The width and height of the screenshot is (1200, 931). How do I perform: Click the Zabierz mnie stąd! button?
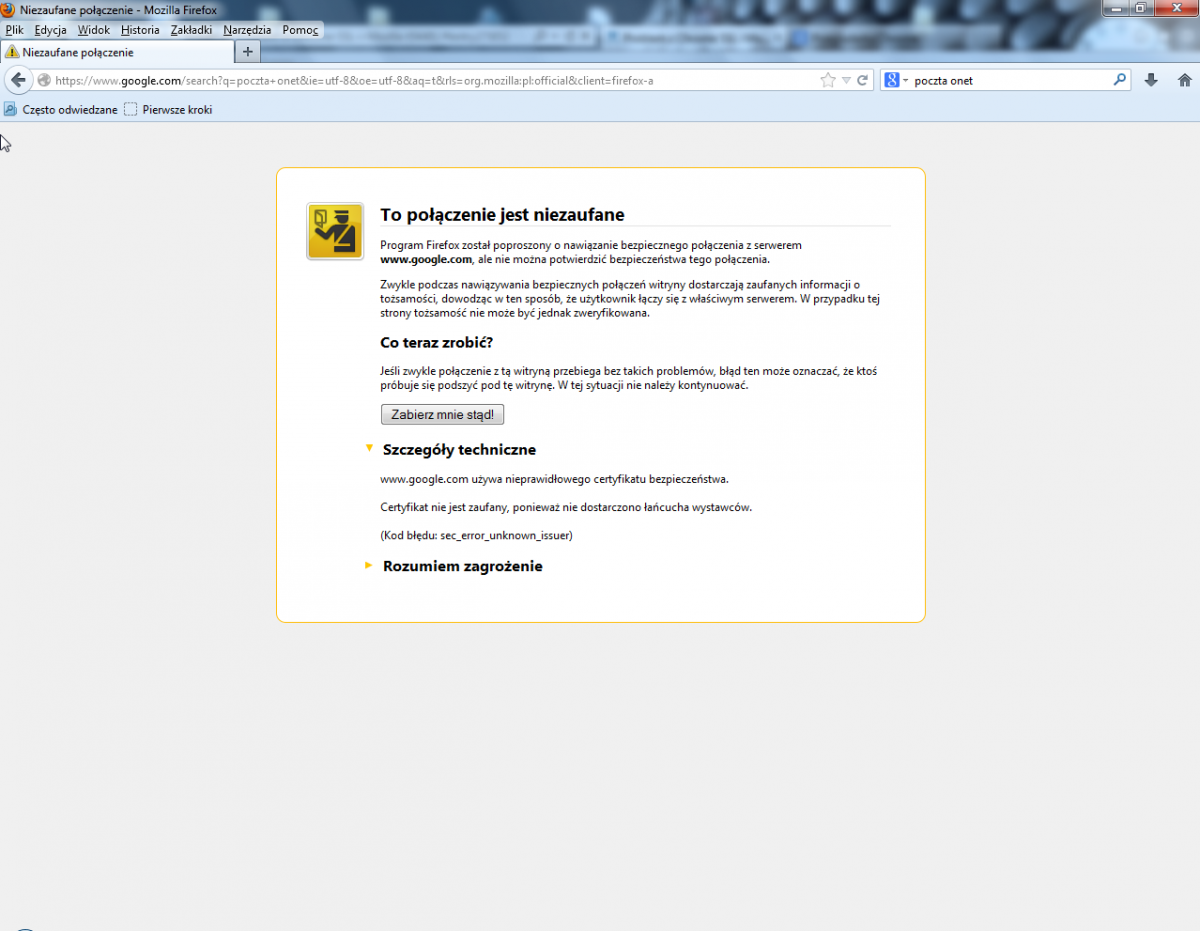[442, 414]
